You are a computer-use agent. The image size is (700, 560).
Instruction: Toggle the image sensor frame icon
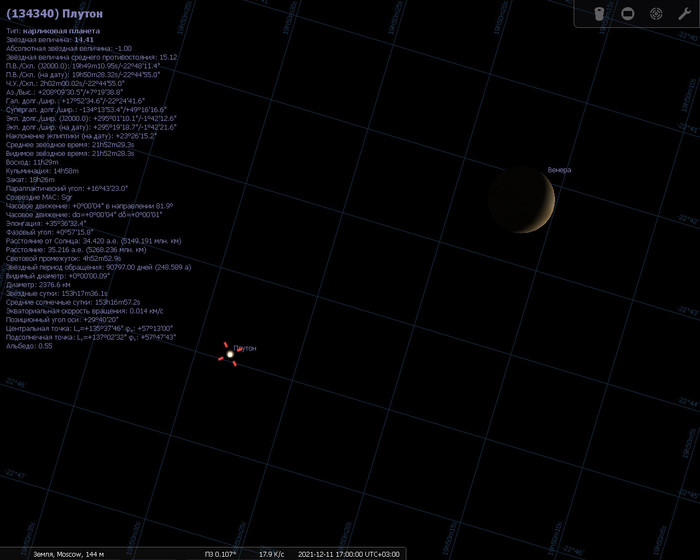coord(628,14)
